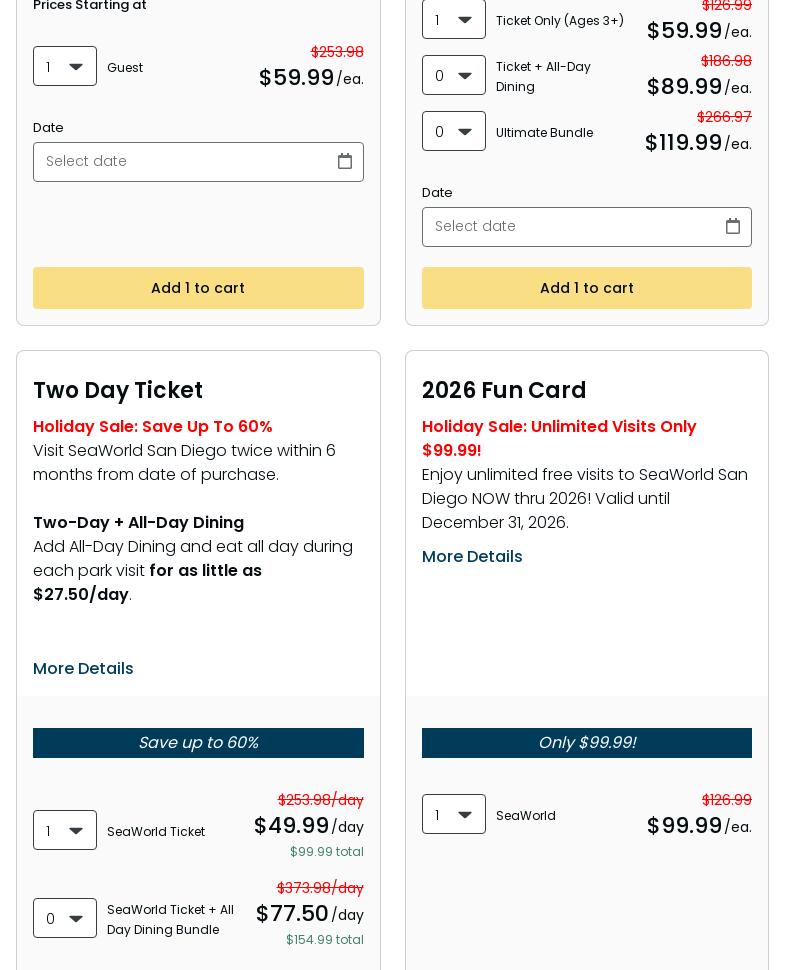Open 2026 Fun Card SeaWorld quantity dropdown
Screen dimensions: 785x970
(454, 815)
